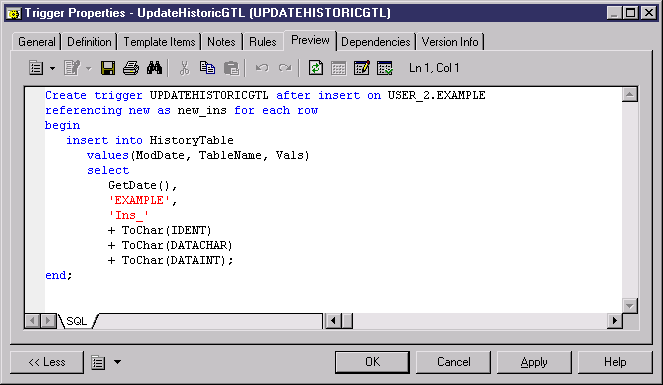Image resolution: width=663 pixels, height=385 pixels.
Task: Click the Refresh preview icon
Action: tap(315, 68)
